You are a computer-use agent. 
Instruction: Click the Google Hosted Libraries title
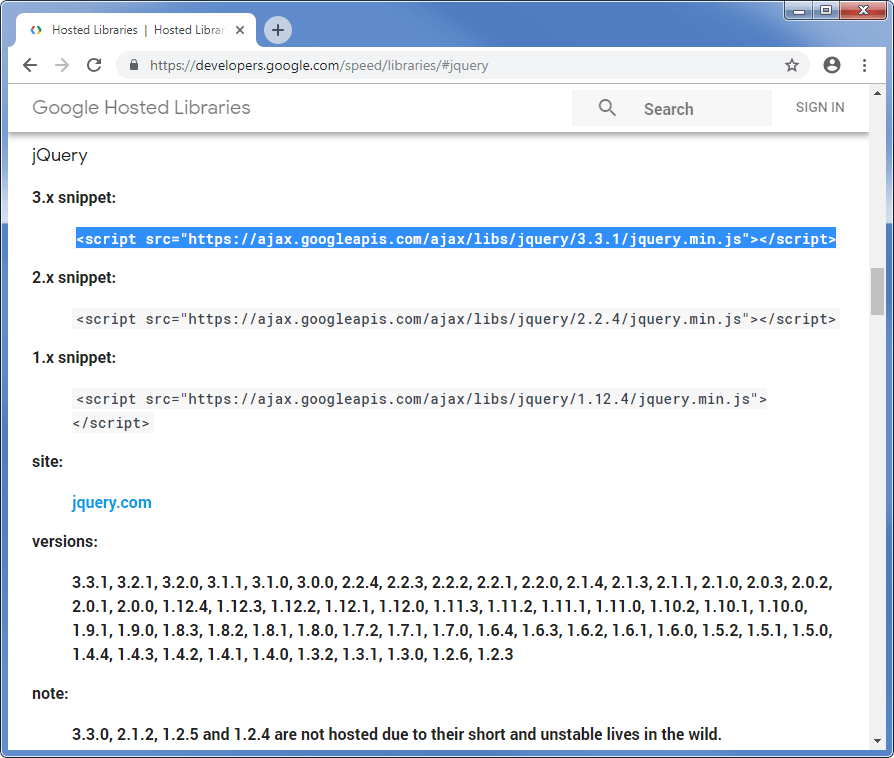coord(141,108)
